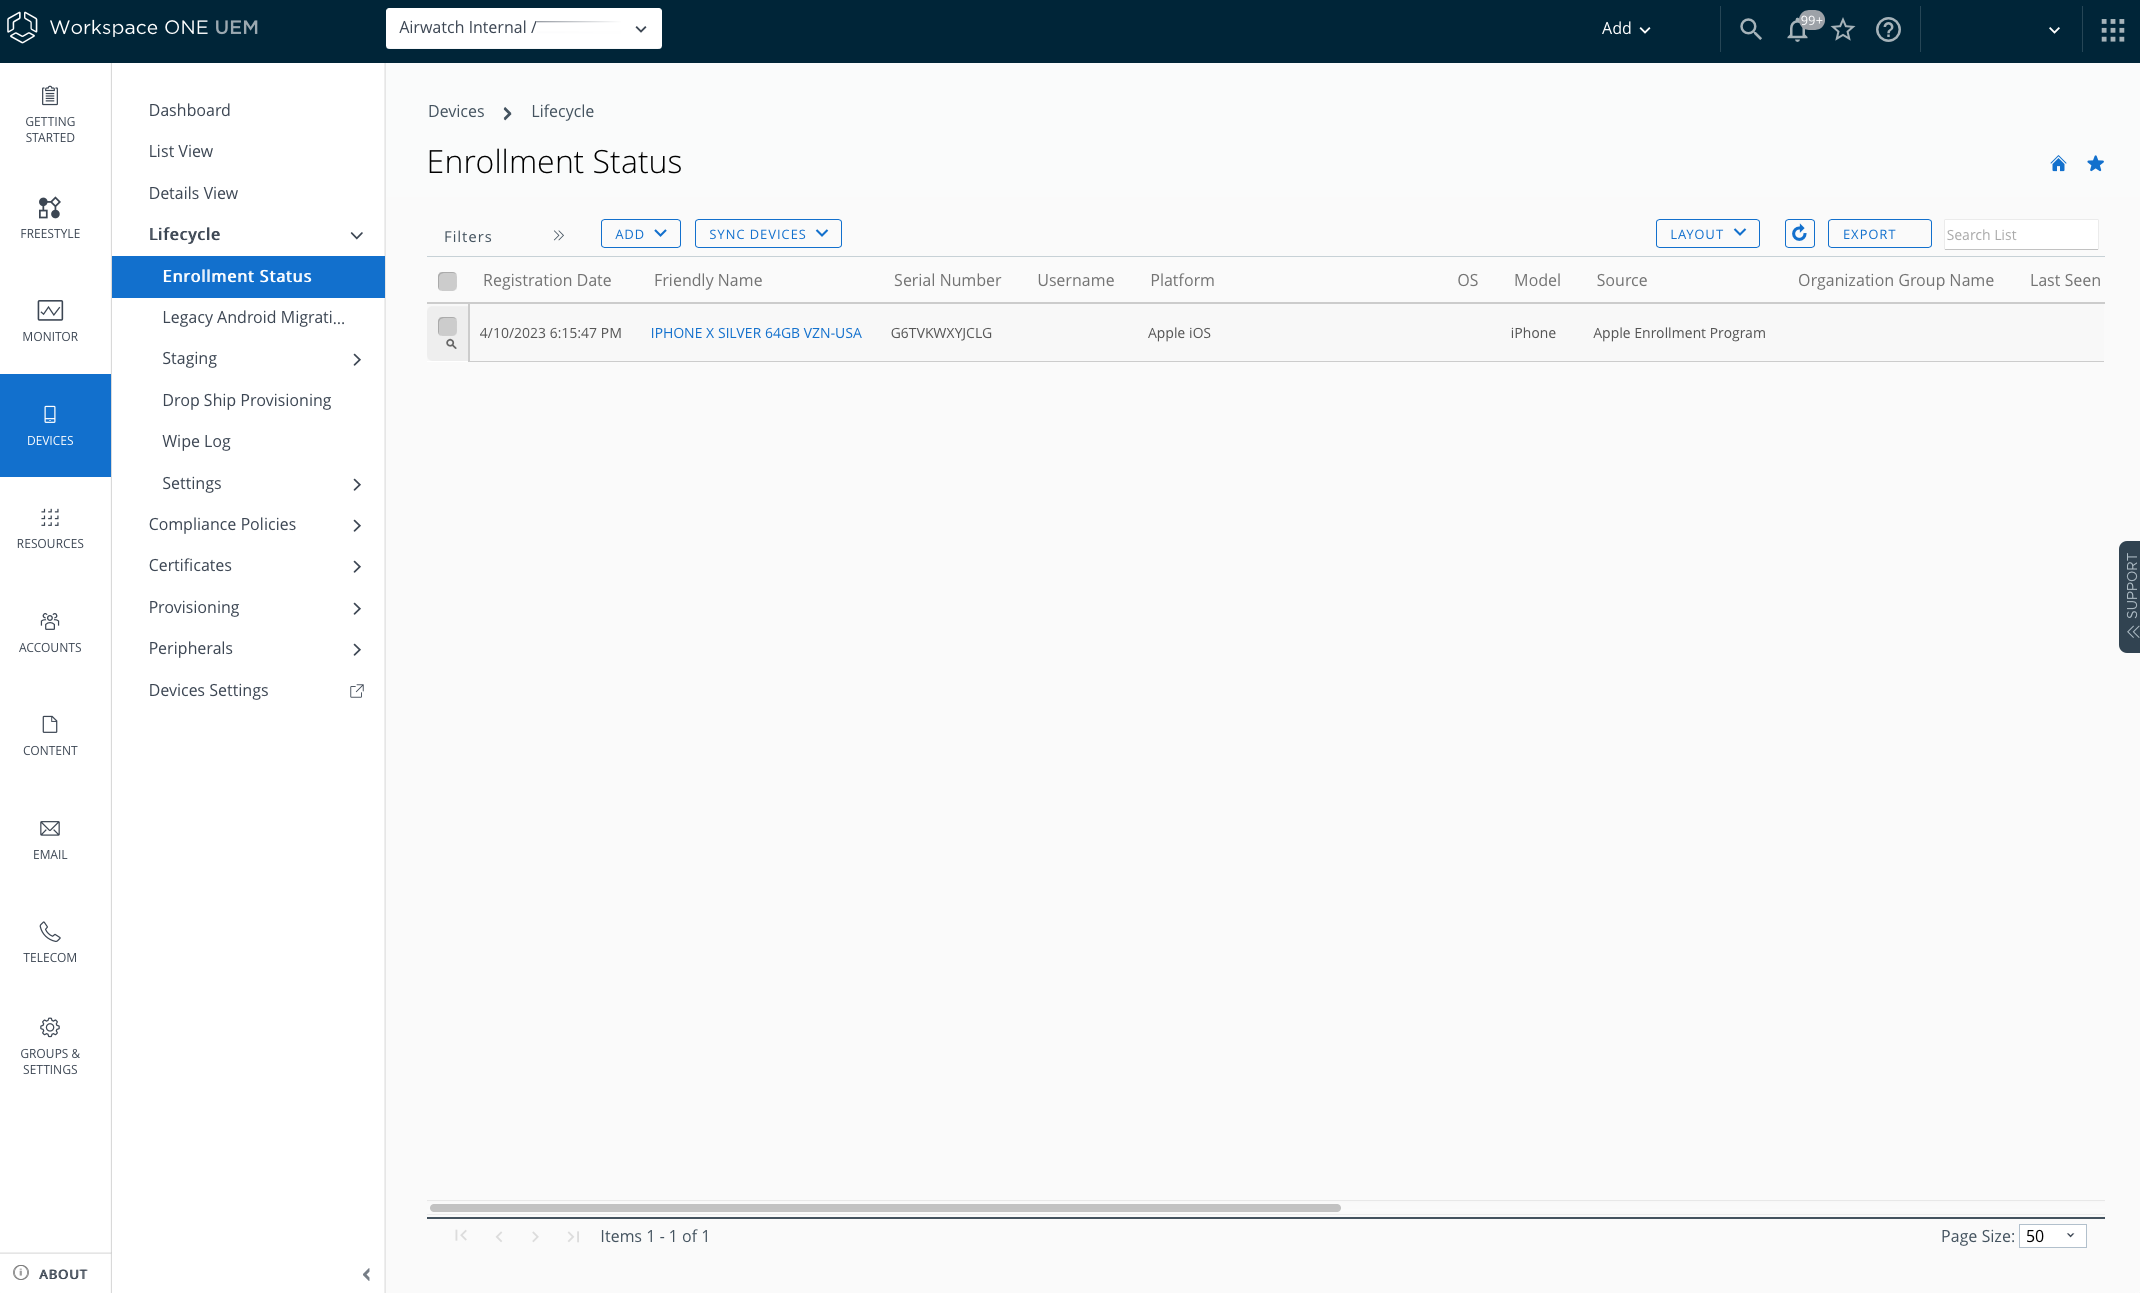Open the blue ADD dropdown button
2140x1293 pixels.
tap(641, 233)
